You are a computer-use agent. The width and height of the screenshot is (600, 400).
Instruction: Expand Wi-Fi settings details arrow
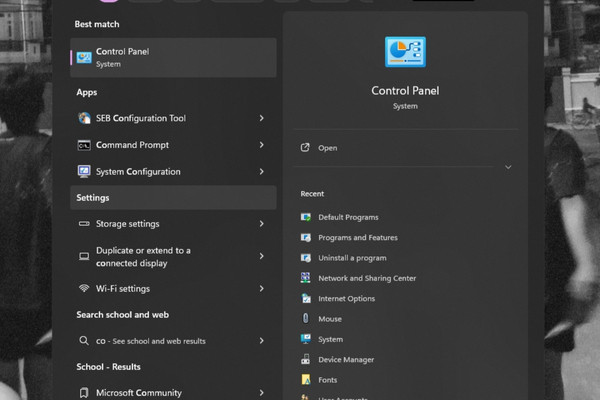pos(261,288)
